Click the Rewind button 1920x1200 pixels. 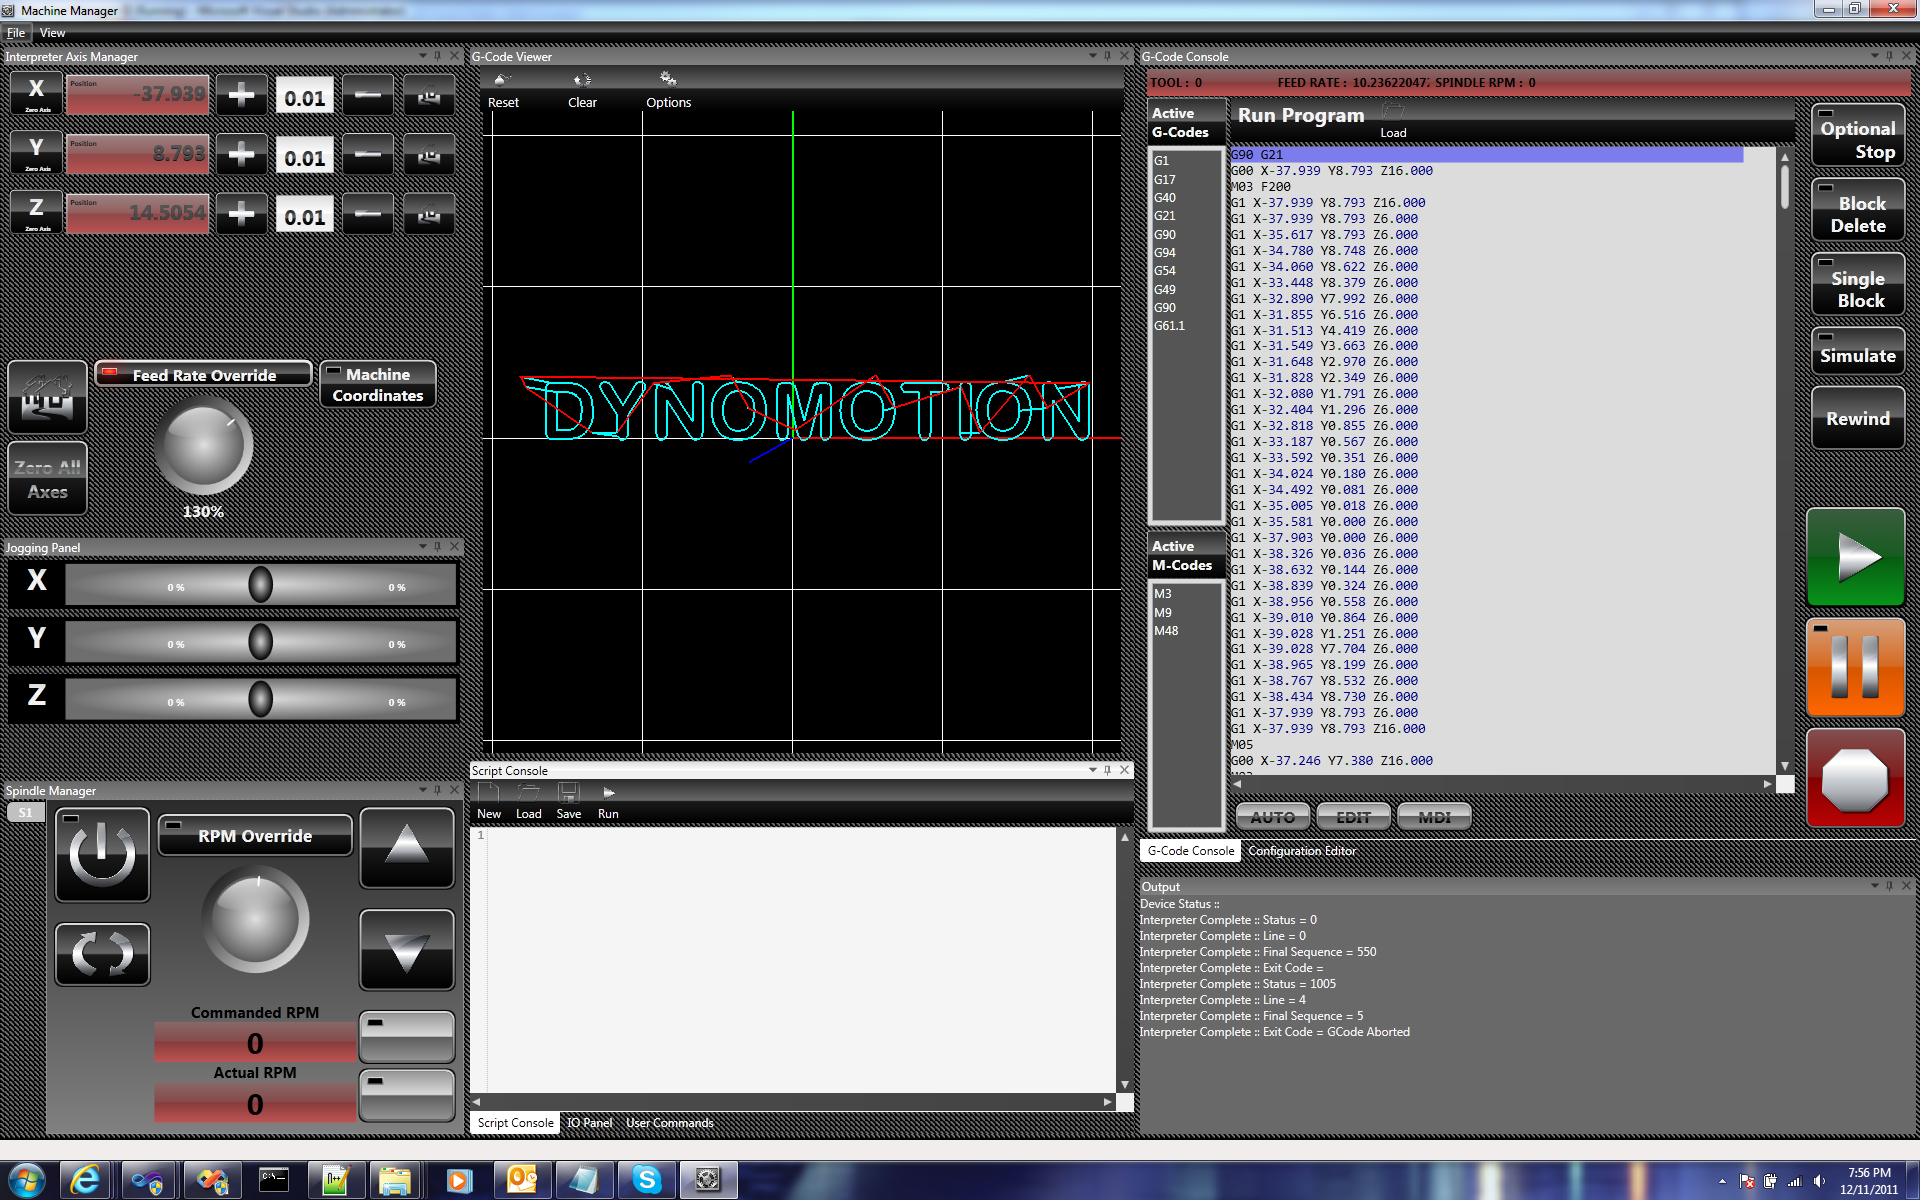coord(1857,418)
